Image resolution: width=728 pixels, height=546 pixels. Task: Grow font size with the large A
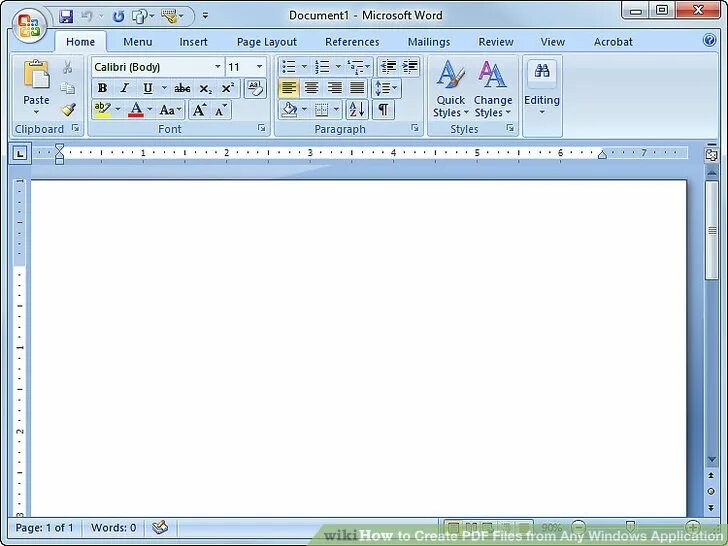click(x=199, y=110)
